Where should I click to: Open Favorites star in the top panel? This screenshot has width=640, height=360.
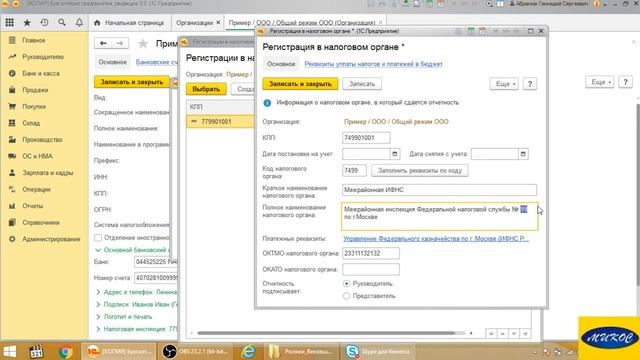[x=27, y=23]
